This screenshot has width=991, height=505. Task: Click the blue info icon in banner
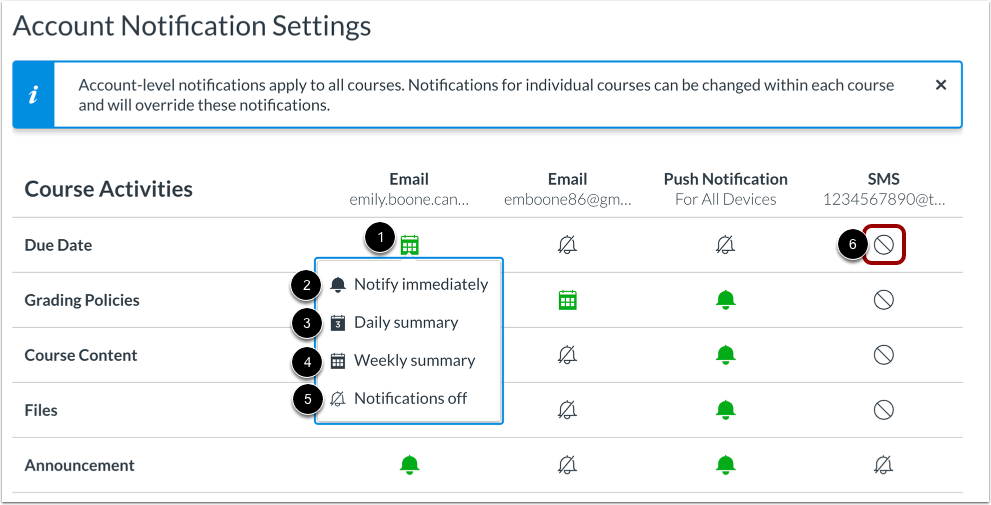[33, 95]
